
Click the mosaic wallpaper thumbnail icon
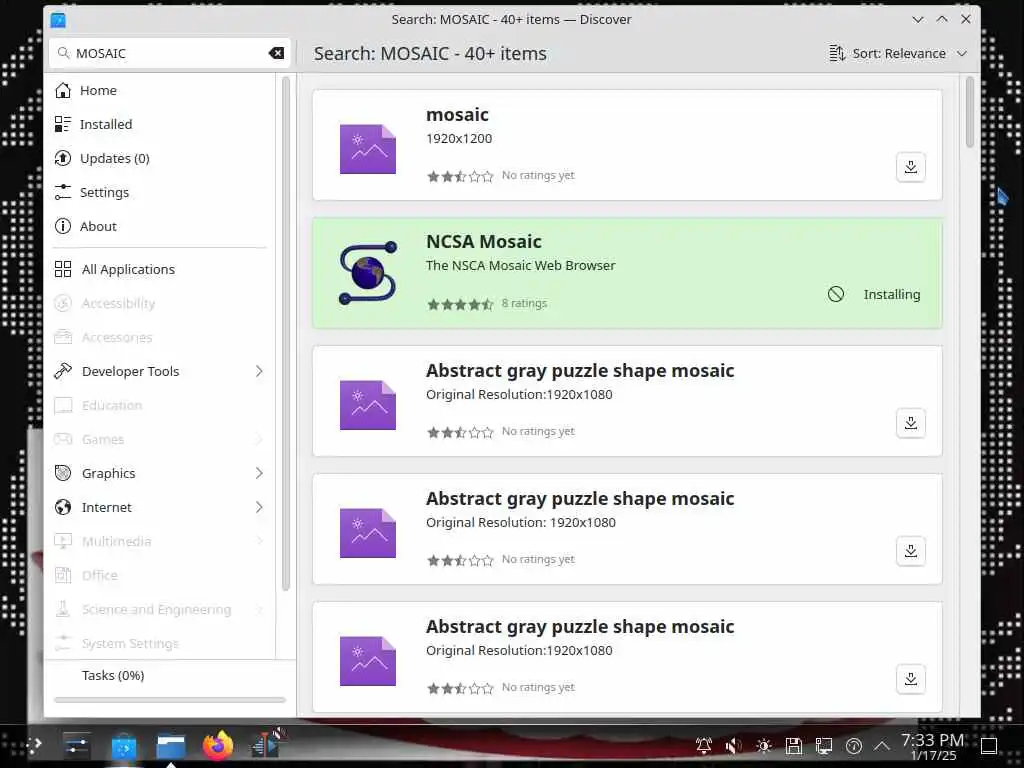click(x=368, y=150)
